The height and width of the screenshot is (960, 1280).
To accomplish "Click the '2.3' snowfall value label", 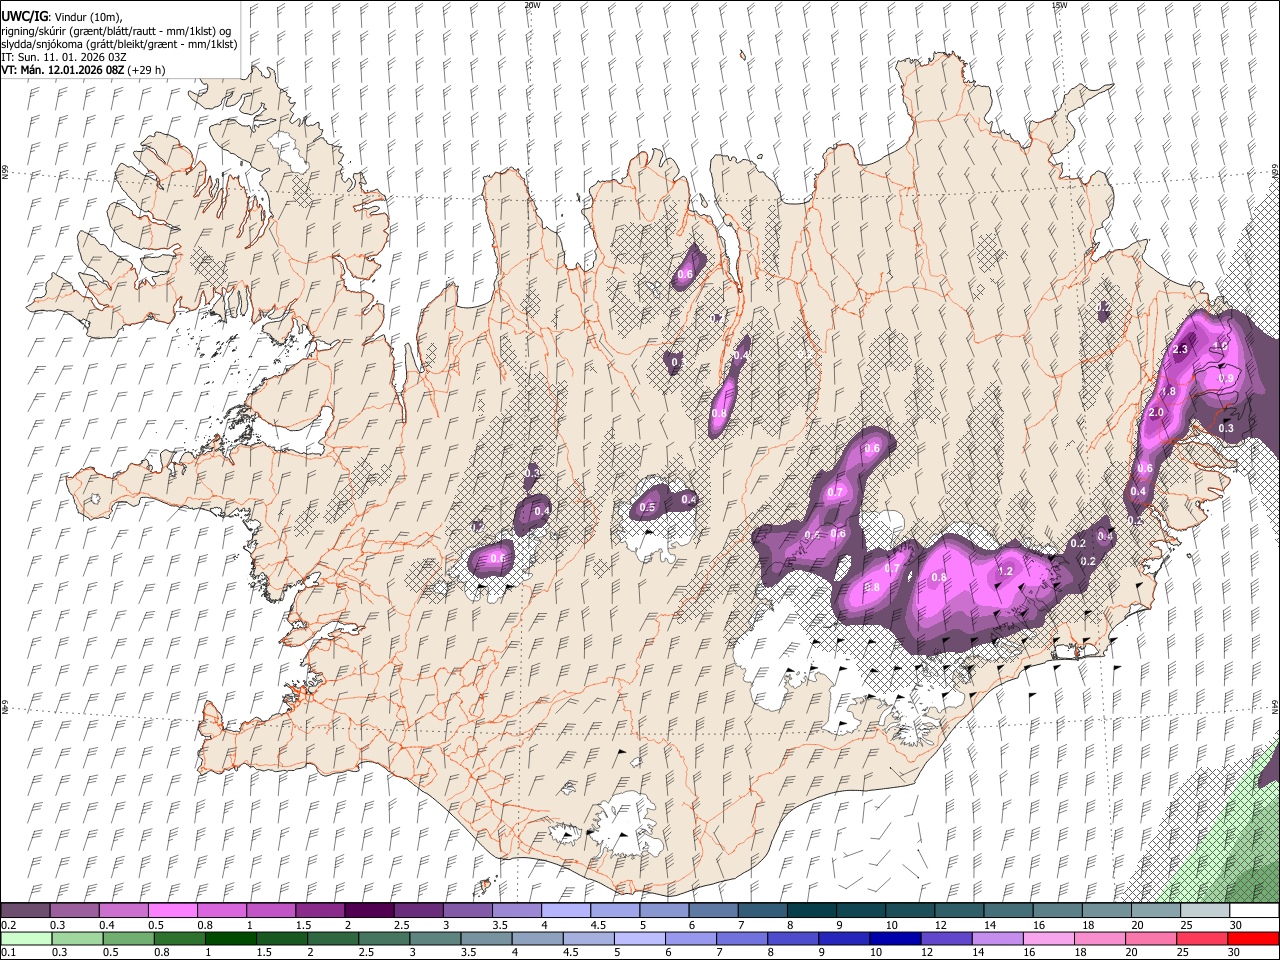I will 1180,349.
